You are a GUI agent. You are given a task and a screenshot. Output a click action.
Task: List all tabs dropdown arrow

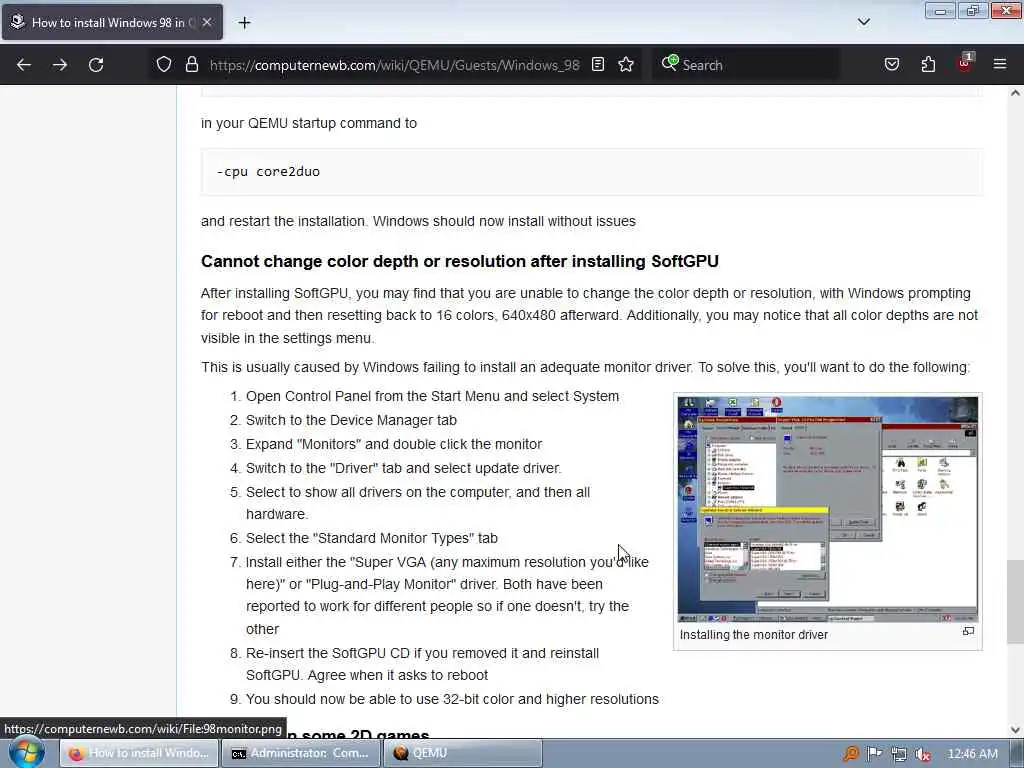[x=863, y=22]
